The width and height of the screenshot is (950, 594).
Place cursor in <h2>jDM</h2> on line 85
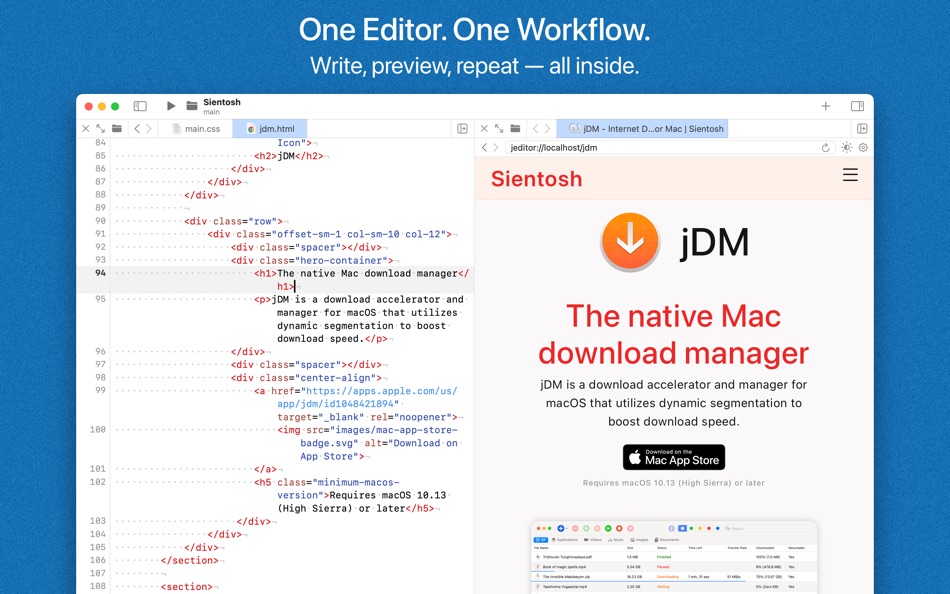(x=289, y=156)
